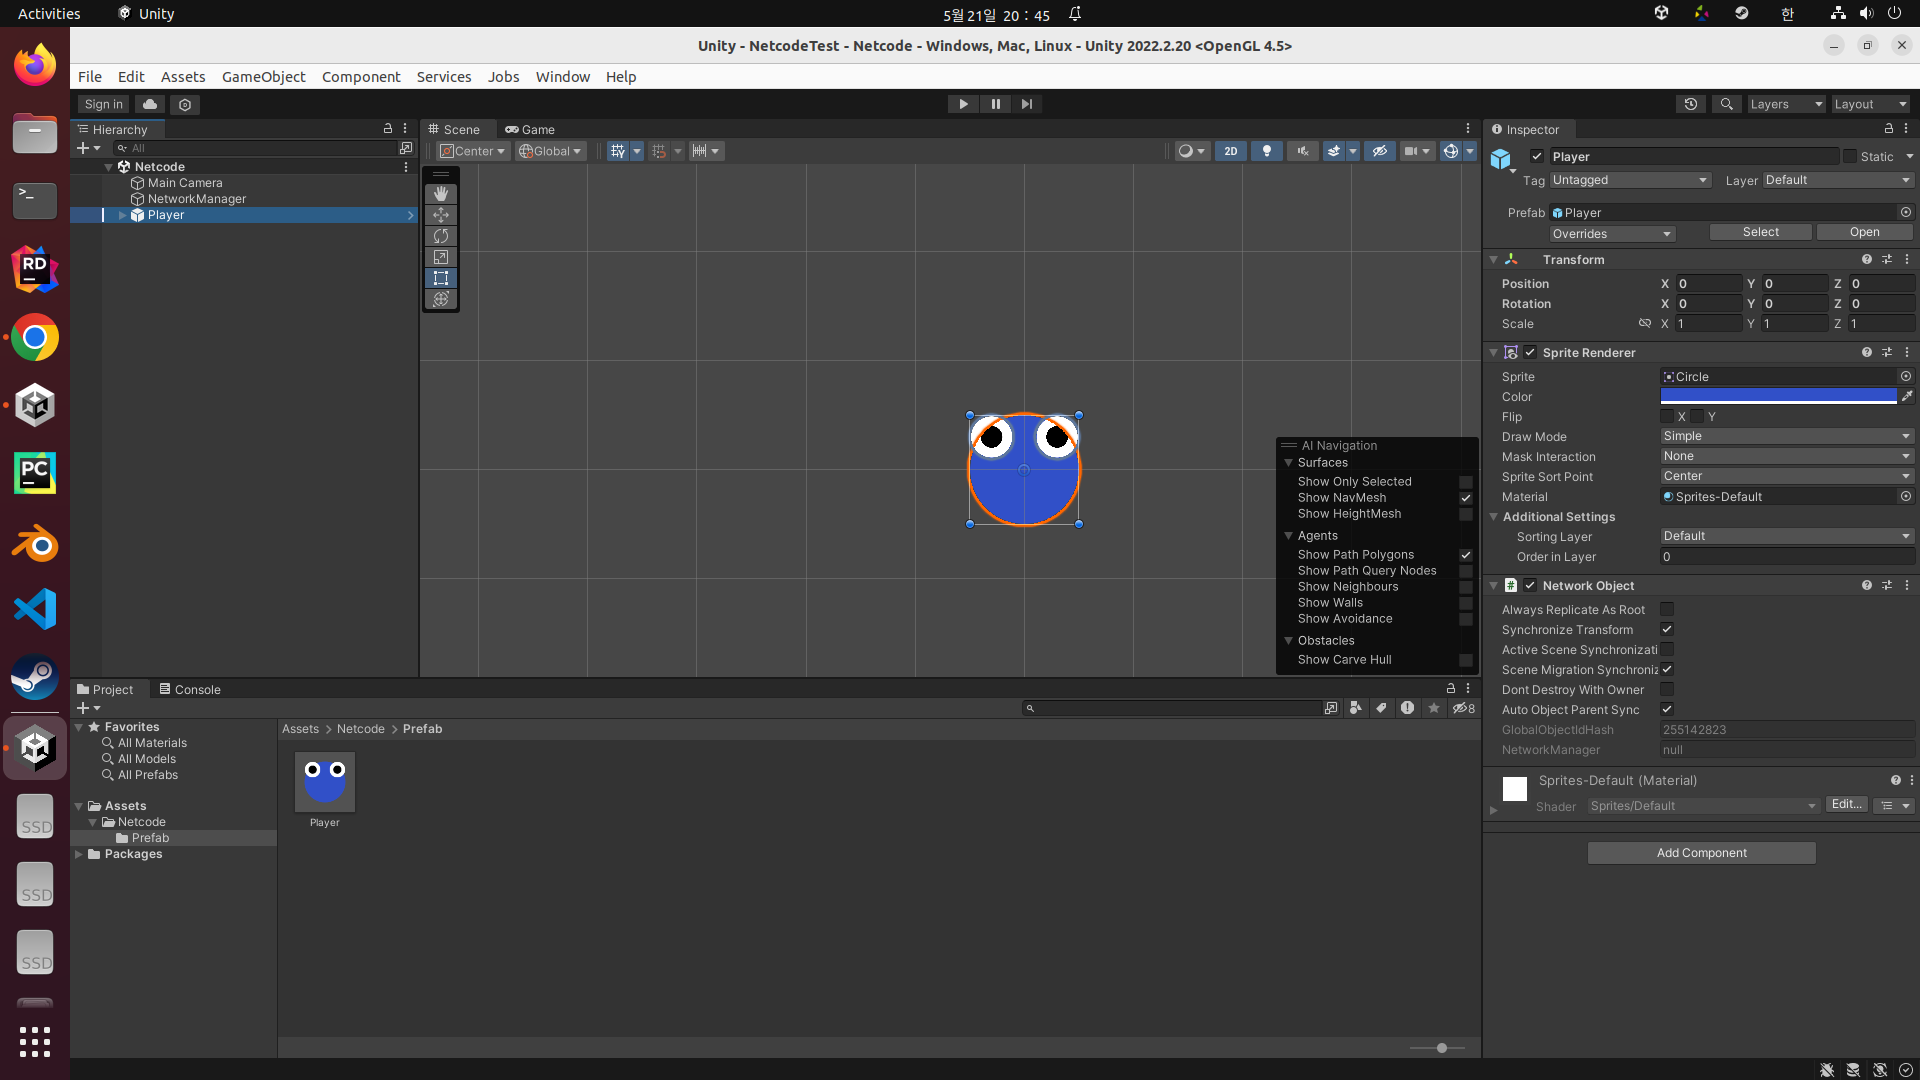This screenshot has width=1920, height=1080.
Task: Open Steam from the dock
Action: tap(35, 677)
